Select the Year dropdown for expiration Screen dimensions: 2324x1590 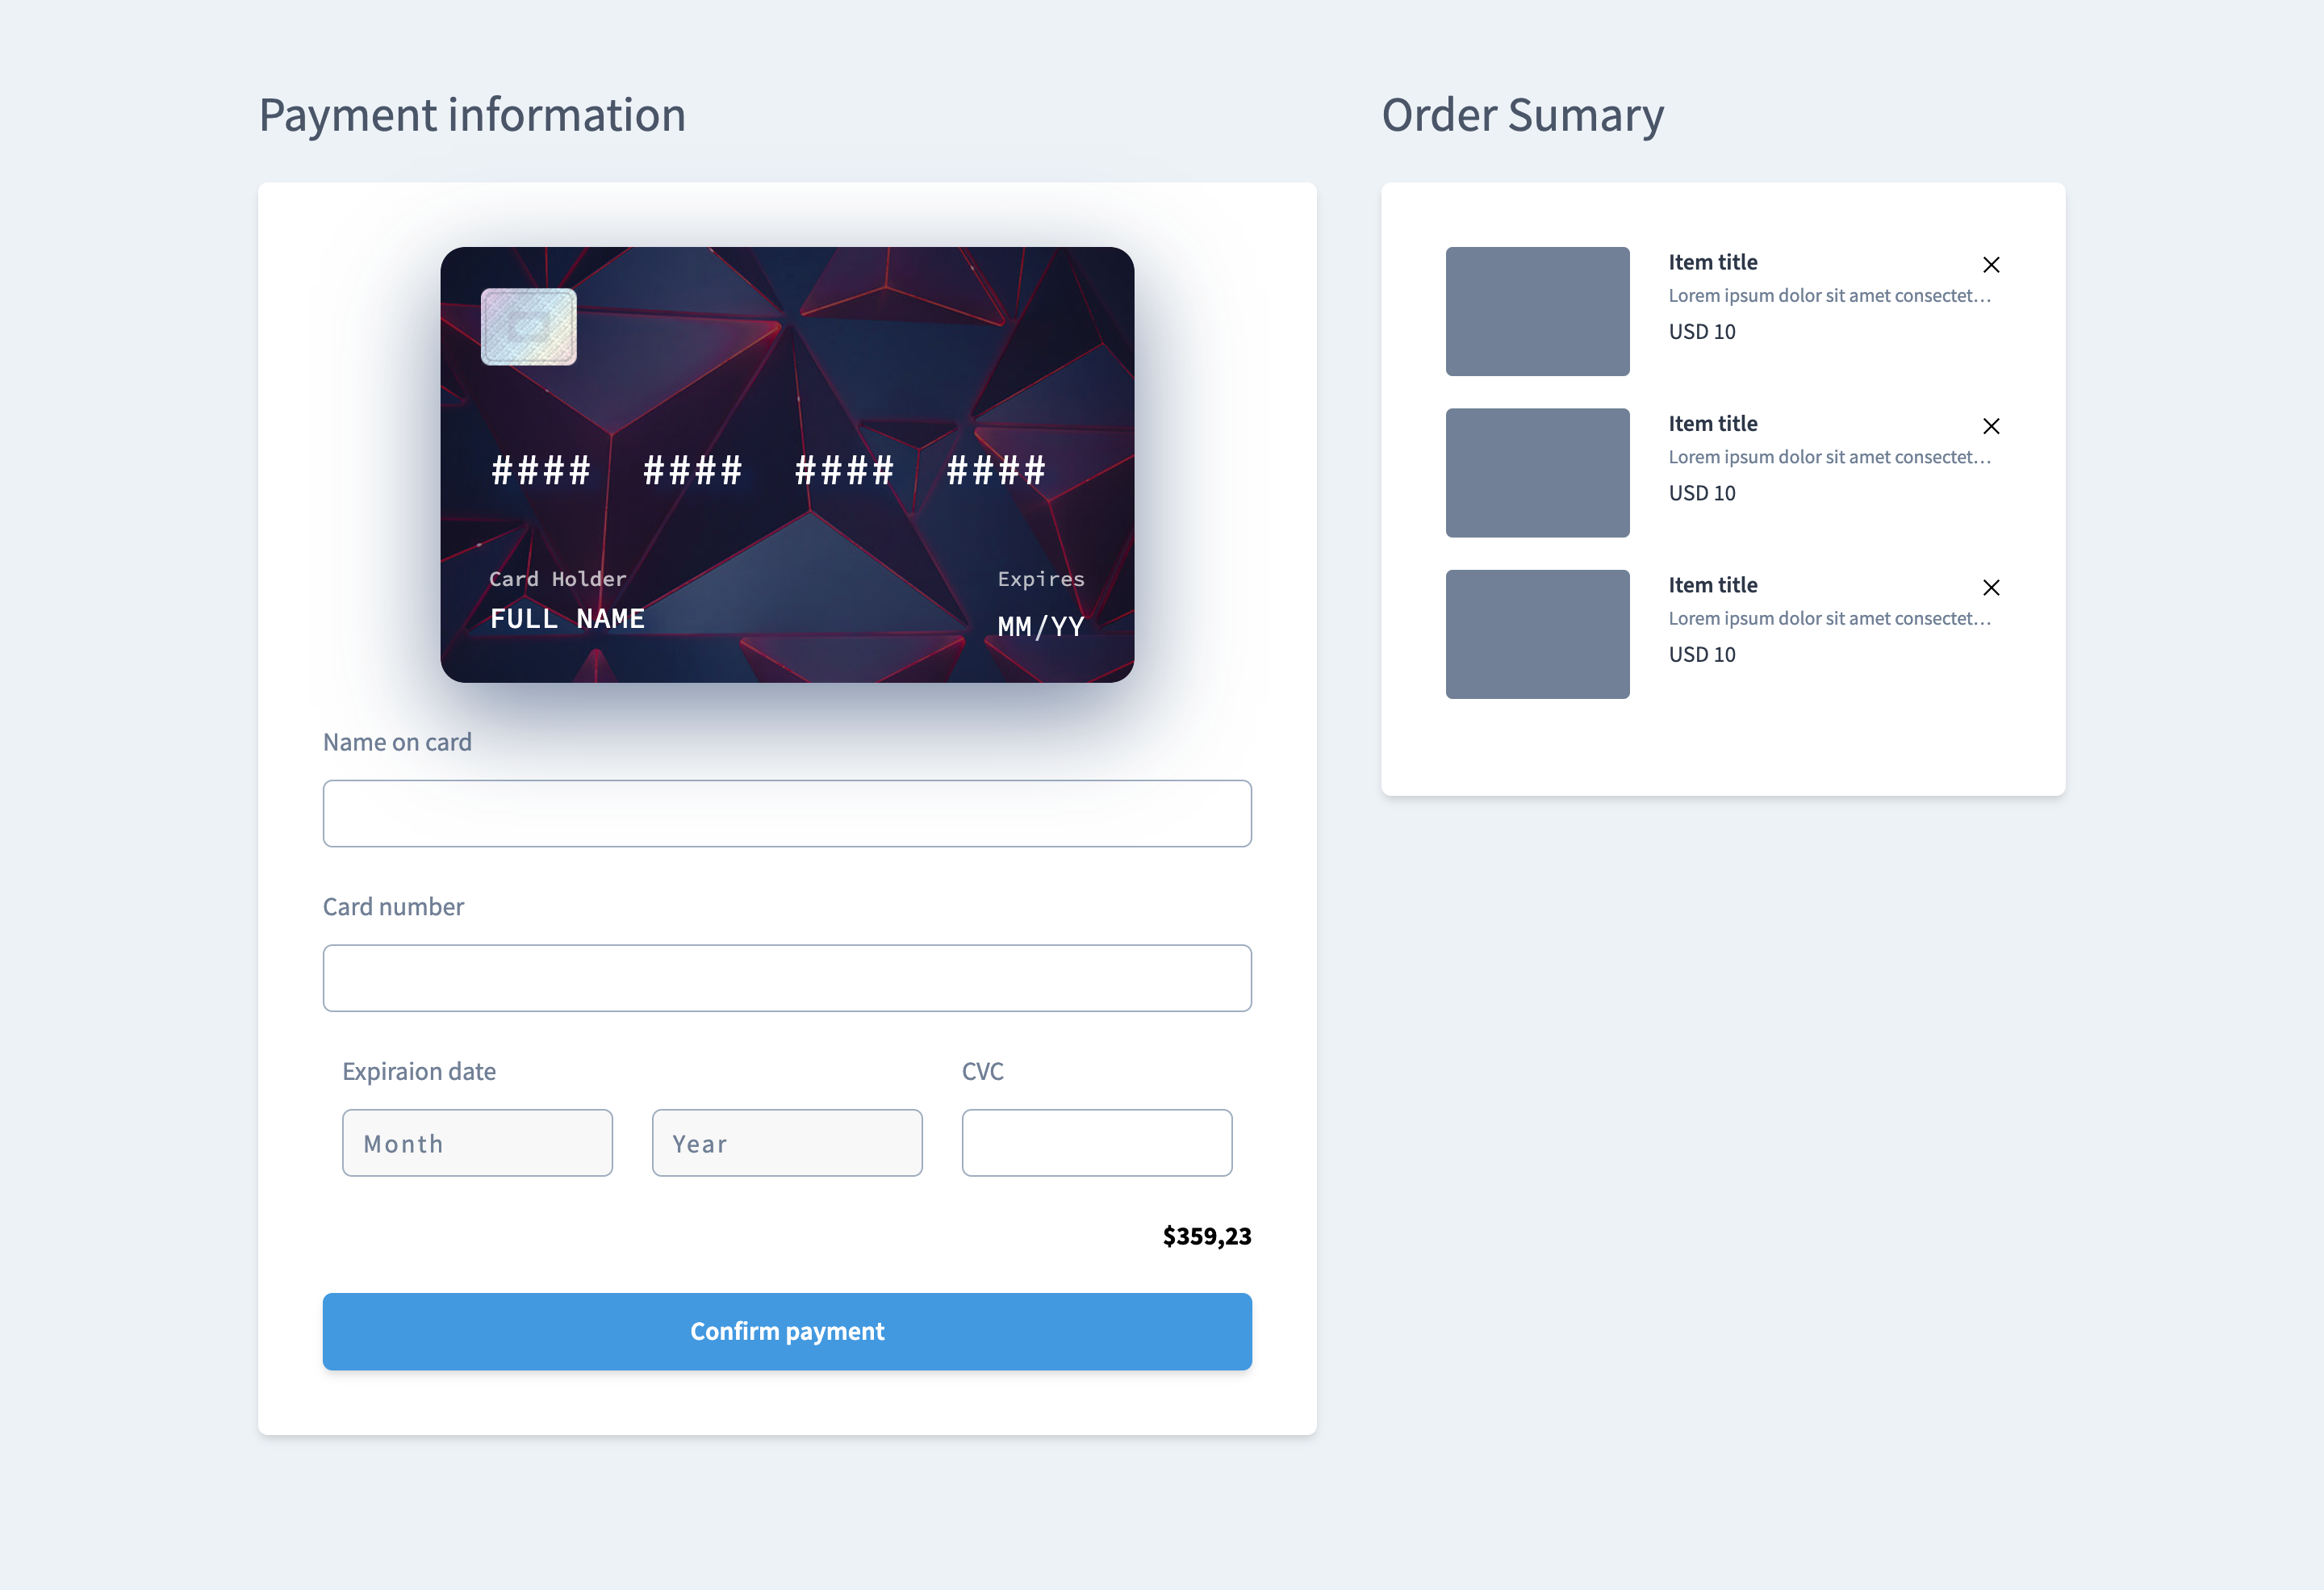pos(786,1141)
